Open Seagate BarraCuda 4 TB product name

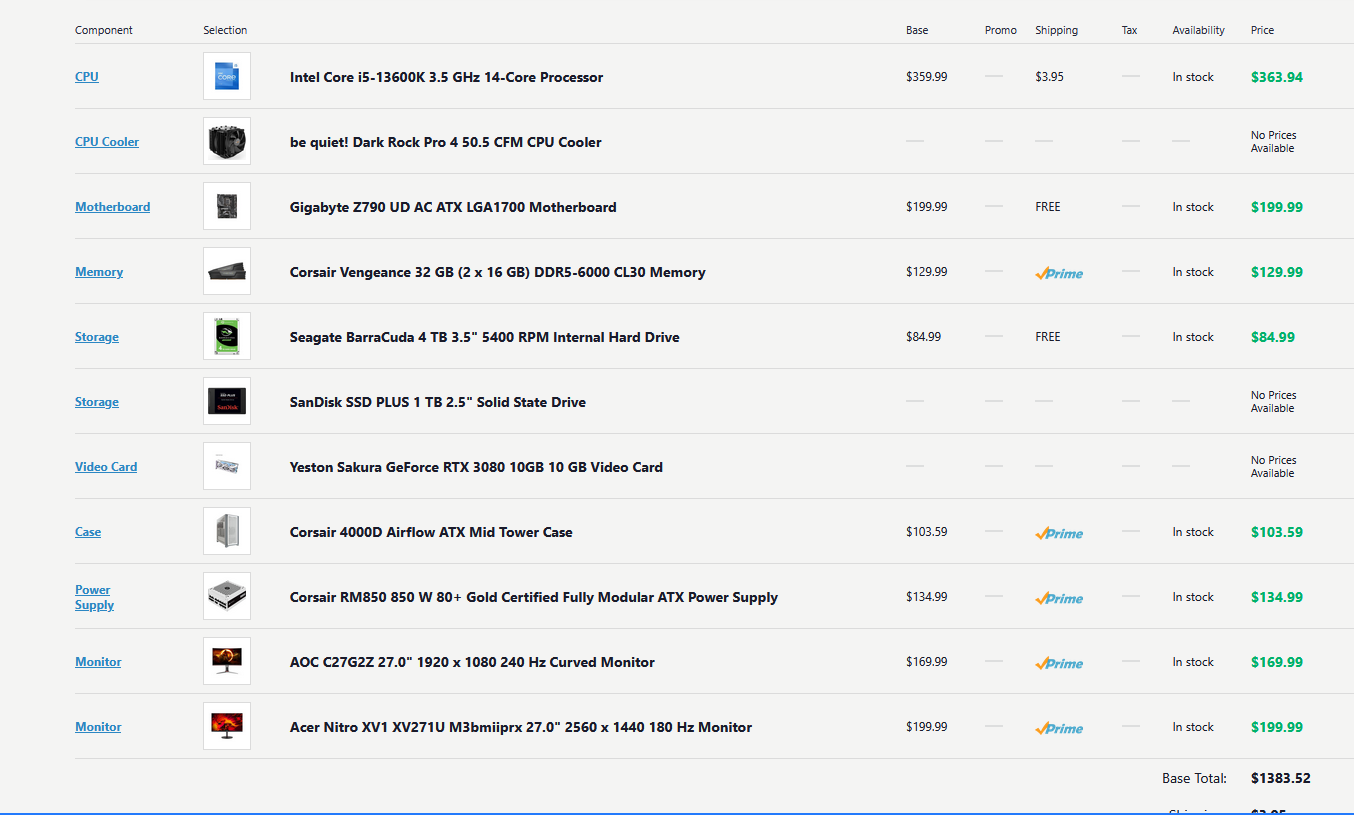[x=485, y=337]
